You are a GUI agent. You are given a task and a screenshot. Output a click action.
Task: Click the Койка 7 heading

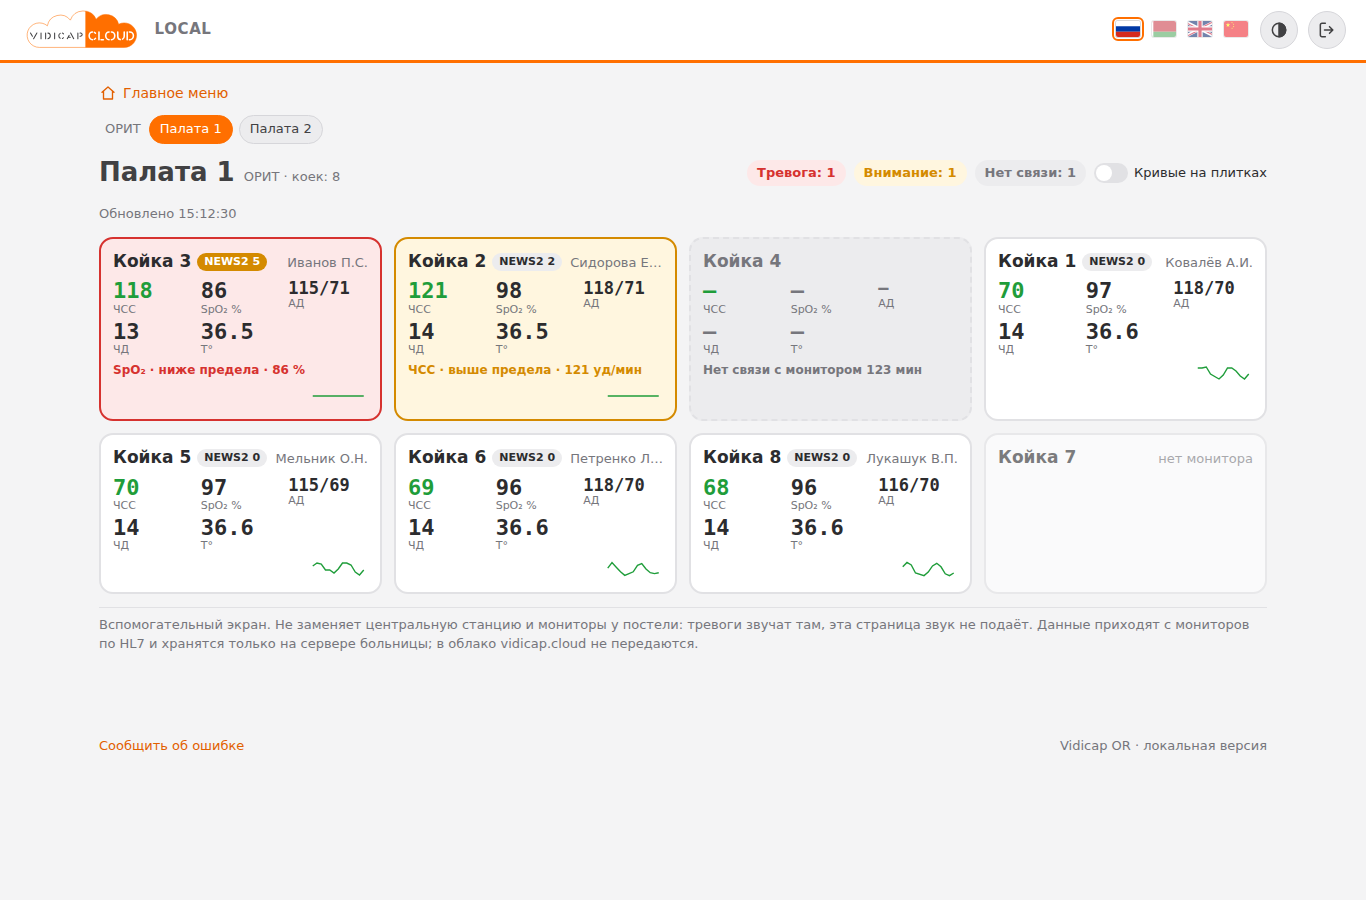point(1037,457)
